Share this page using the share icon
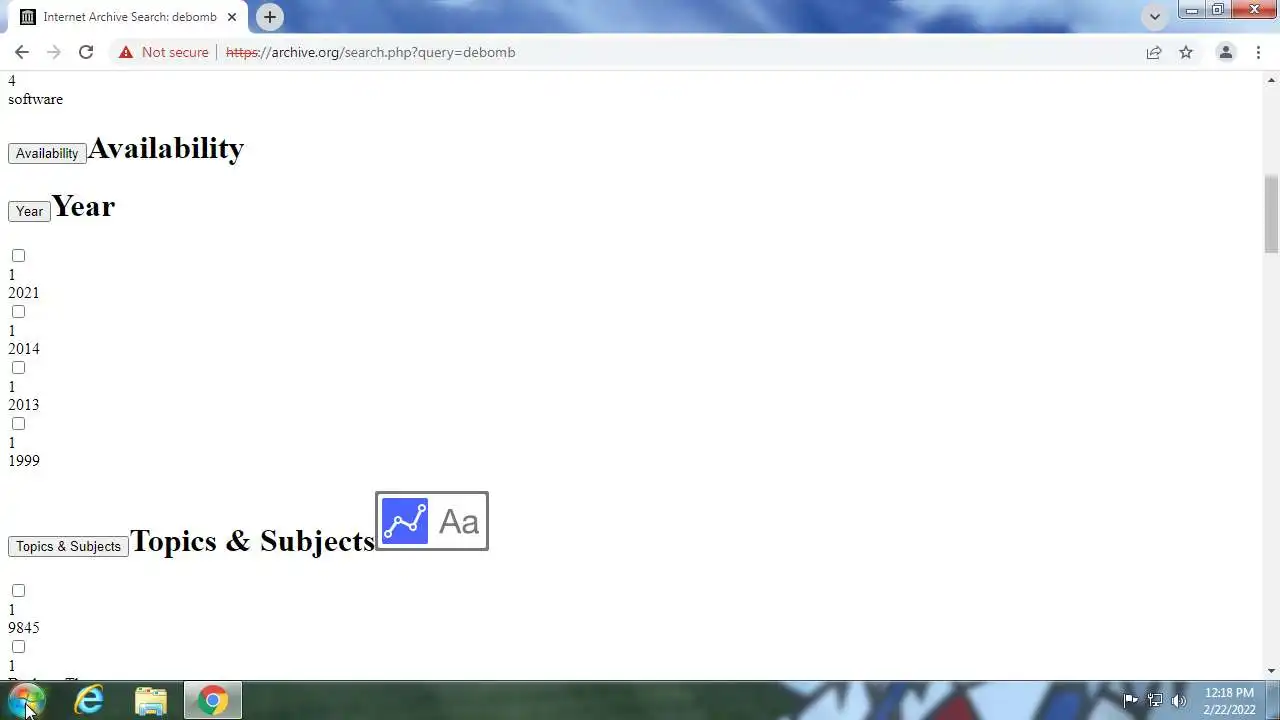This screenshot has height=720, width=1280. (1154, 52)
